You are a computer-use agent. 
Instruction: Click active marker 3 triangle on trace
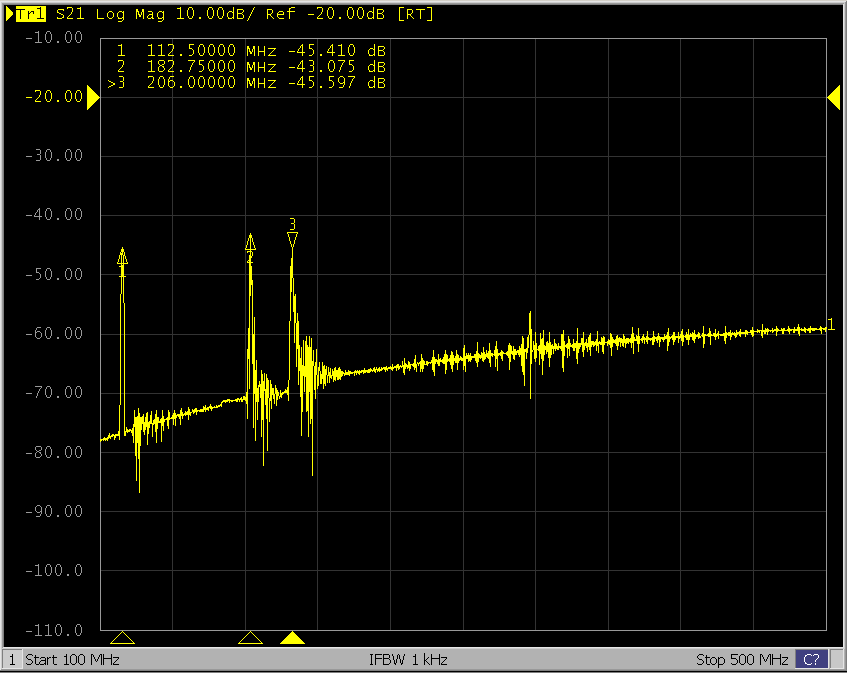tap(292, 240)
